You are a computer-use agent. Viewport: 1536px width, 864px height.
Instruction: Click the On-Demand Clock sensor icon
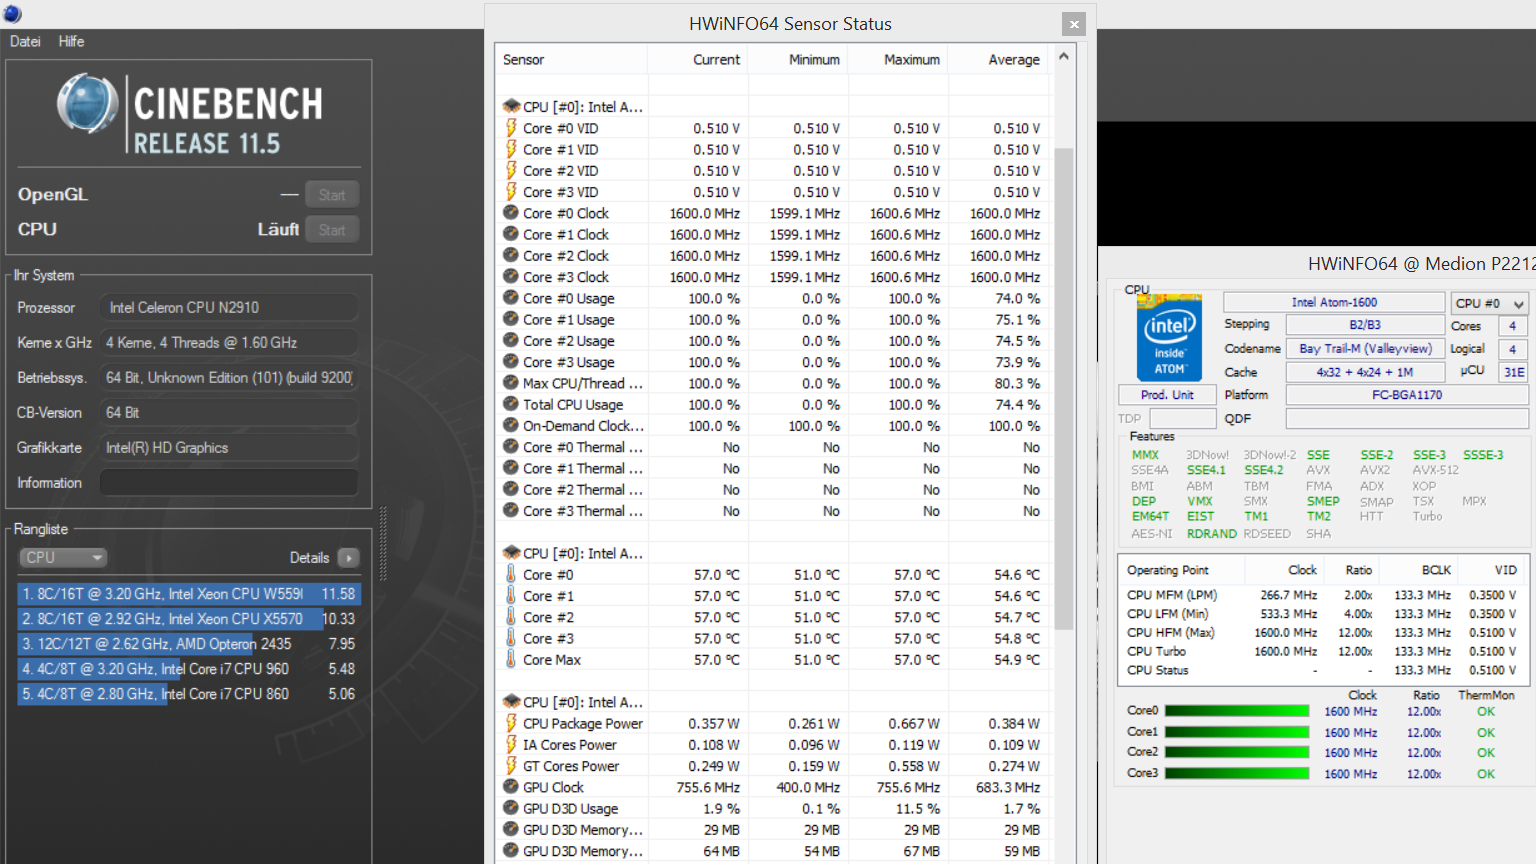point(511,425)
